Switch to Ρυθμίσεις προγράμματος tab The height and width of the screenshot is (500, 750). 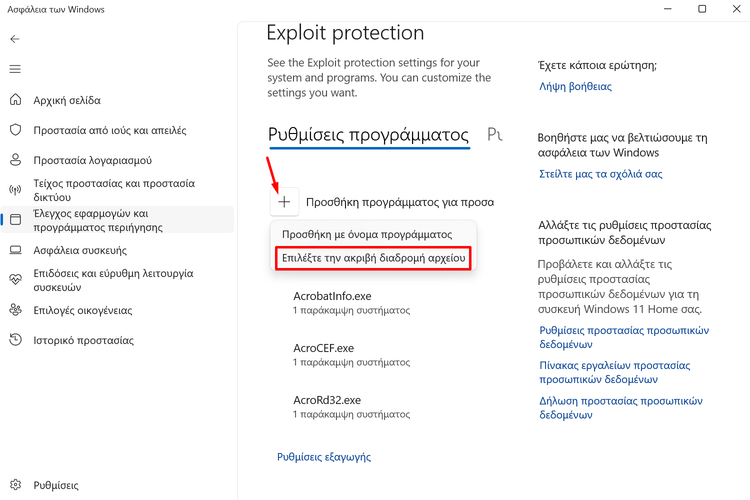coord(369,135)
